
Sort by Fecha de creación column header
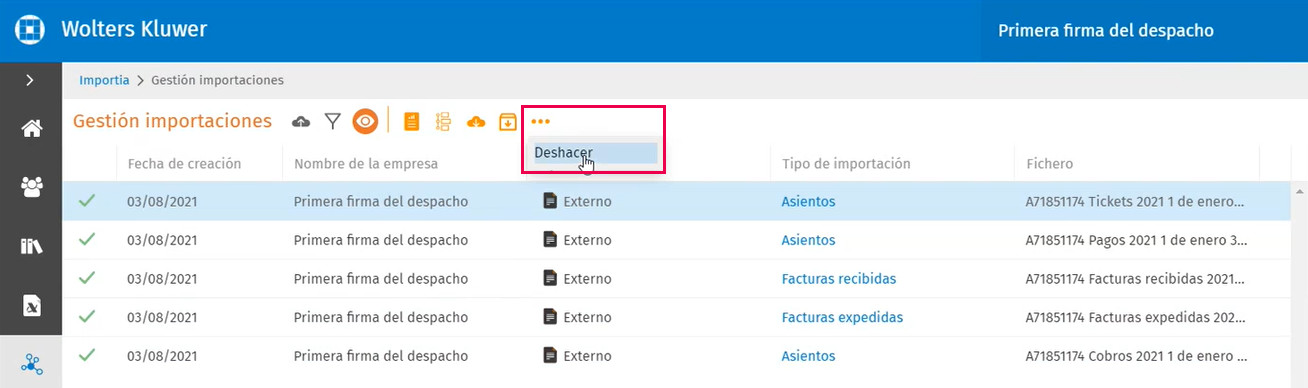coord(184,163)
